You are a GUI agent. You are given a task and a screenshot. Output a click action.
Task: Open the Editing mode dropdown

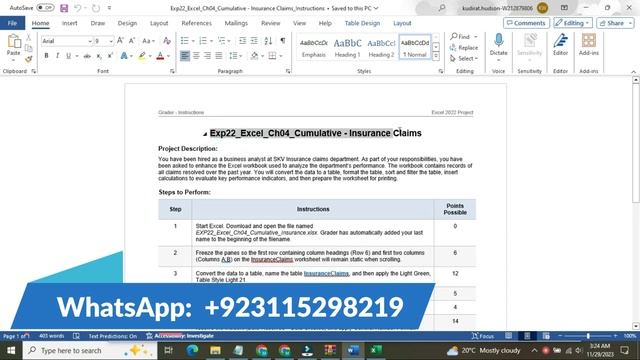[x=573, y=23]
